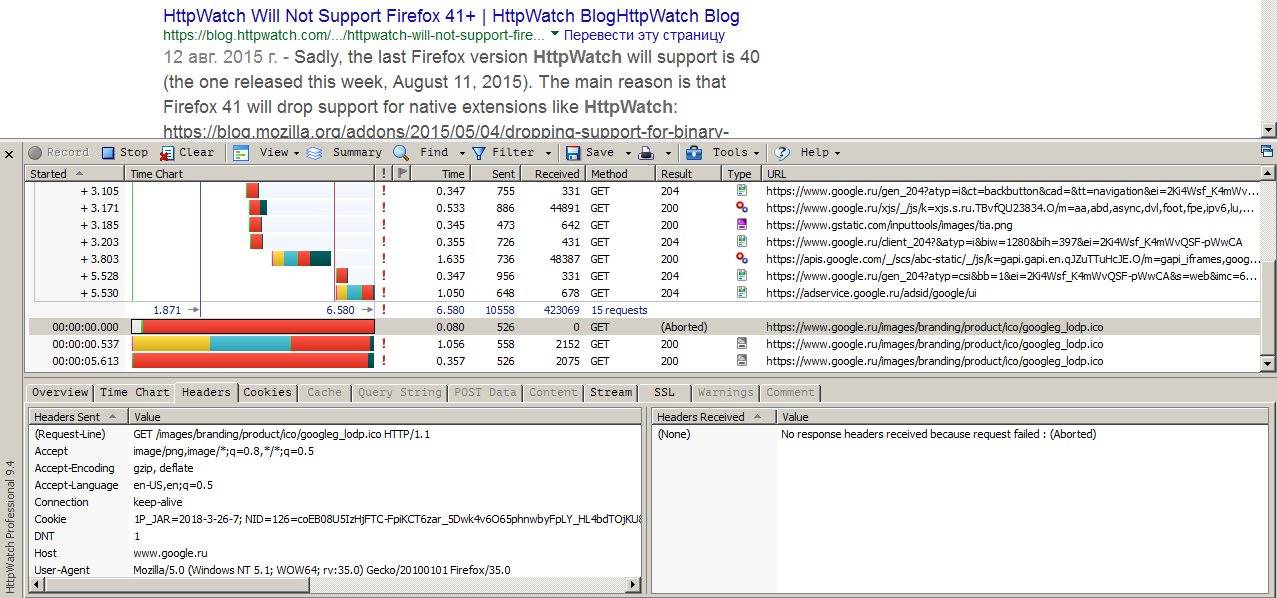Open the Tools menu

point(723,153)
